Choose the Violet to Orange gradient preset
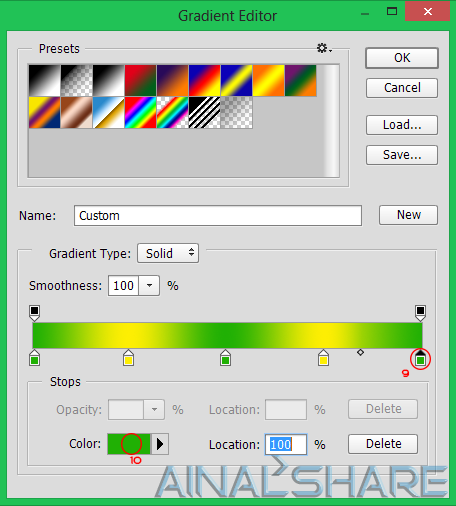Viewport: 456px width, 506px height. 172,81
